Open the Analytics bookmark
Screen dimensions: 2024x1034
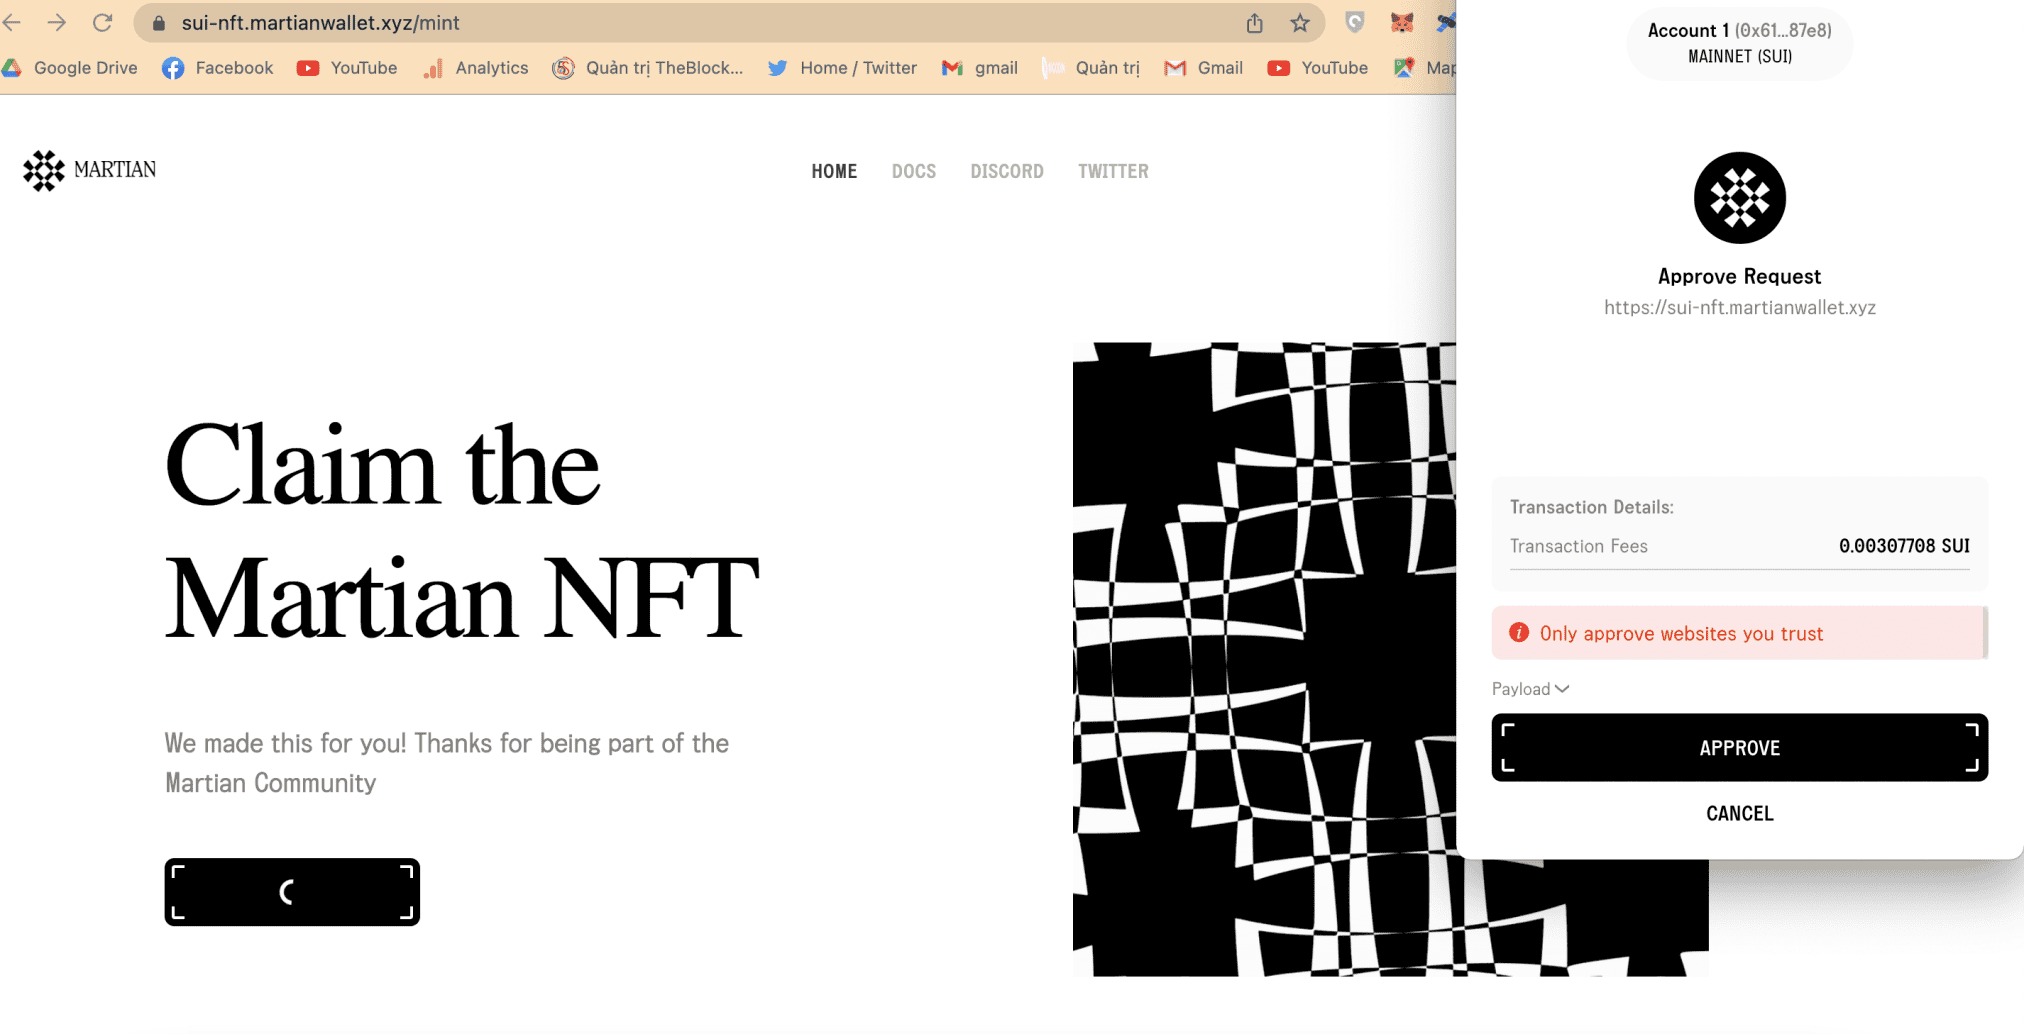pyautogui.click(x=476, y=68)
